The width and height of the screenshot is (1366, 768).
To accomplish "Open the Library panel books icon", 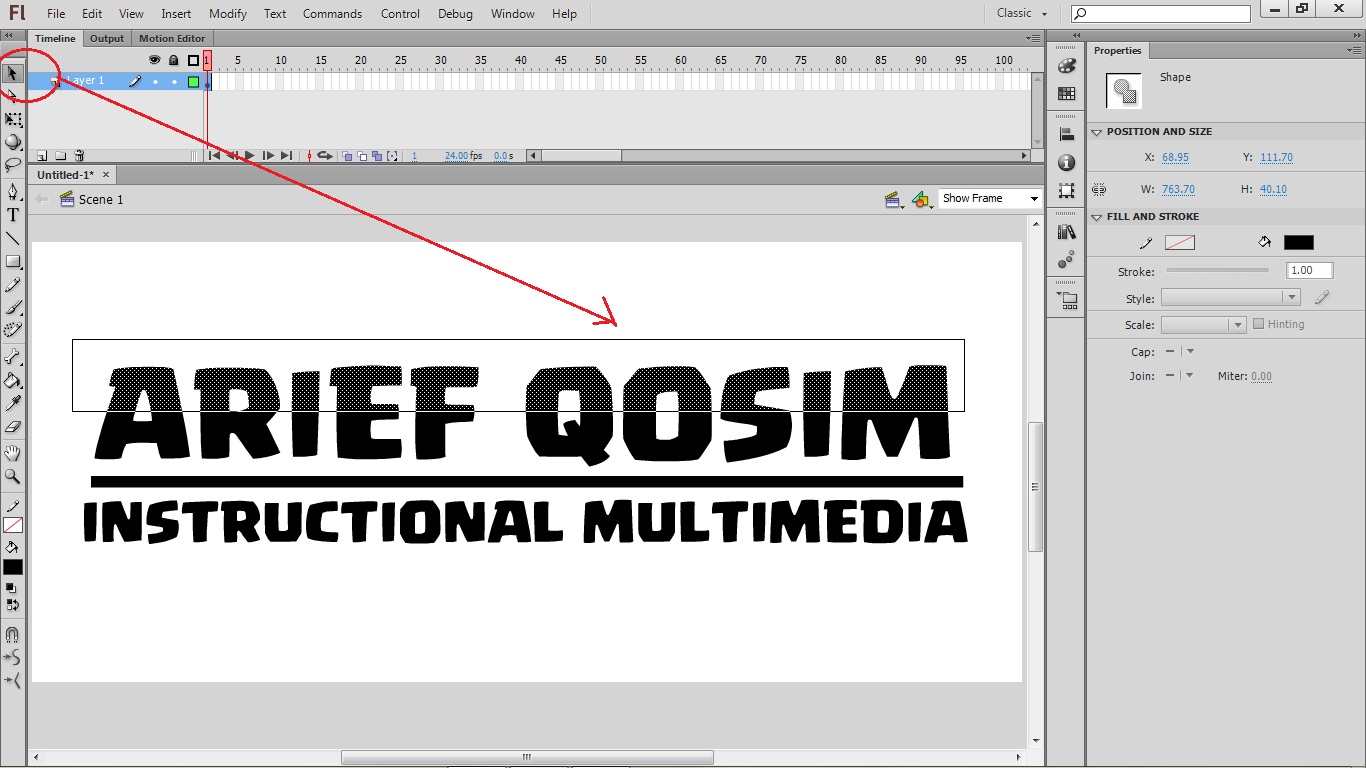I will coord(1067,232).
